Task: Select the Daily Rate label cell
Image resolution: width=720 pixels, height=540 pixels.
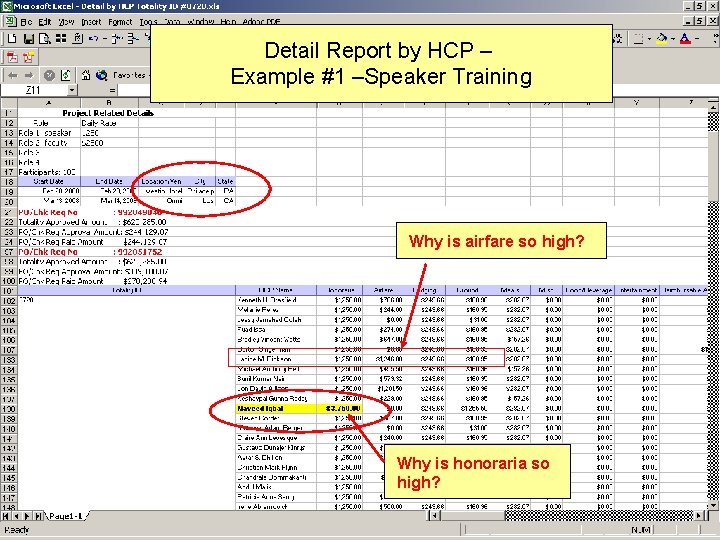Action: pyautogui.click(x=109, y=123)
